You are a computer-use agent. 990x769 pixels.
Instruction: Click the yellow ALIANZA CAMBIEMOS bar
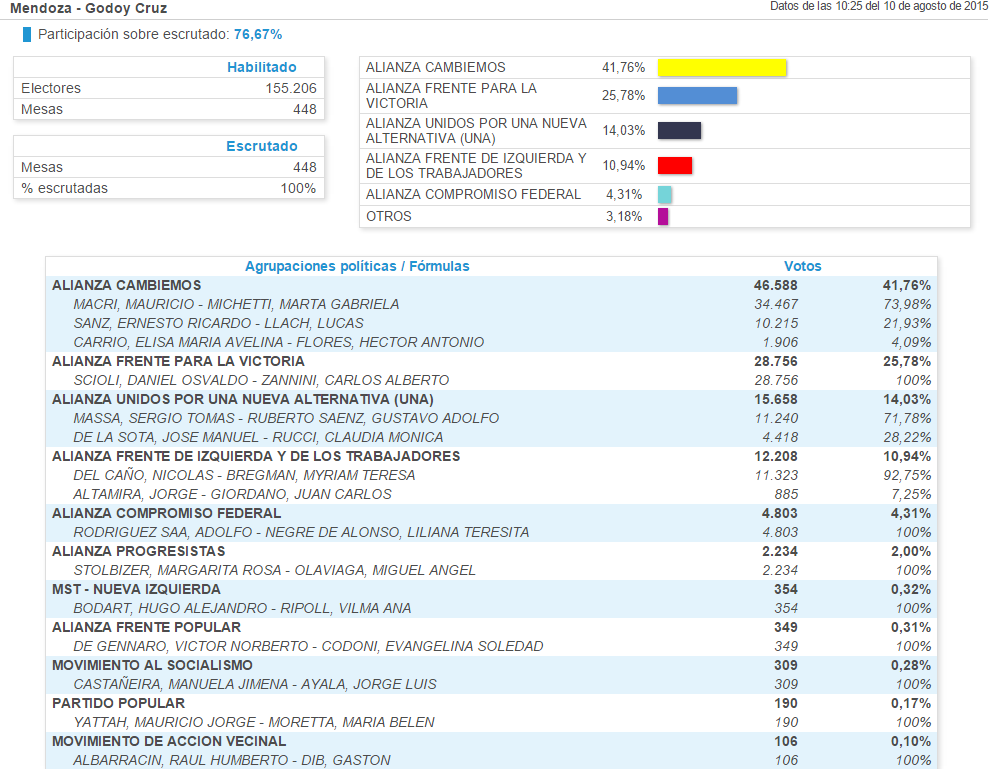click(721, 68)
